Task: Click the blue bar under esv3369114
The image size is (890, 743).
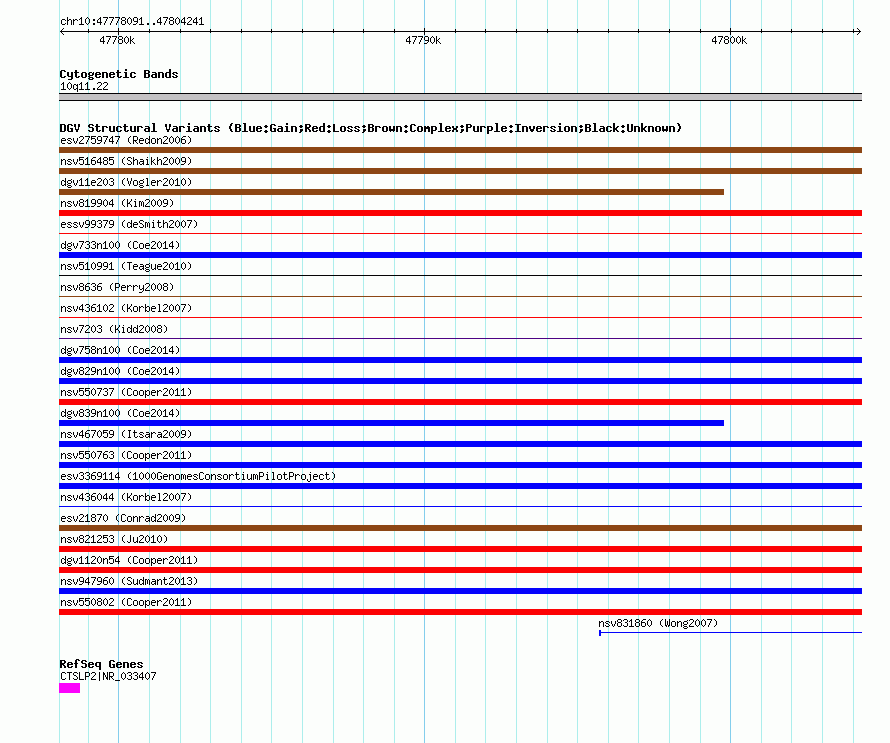Action: pyautogui.click(x=460, y=486)
